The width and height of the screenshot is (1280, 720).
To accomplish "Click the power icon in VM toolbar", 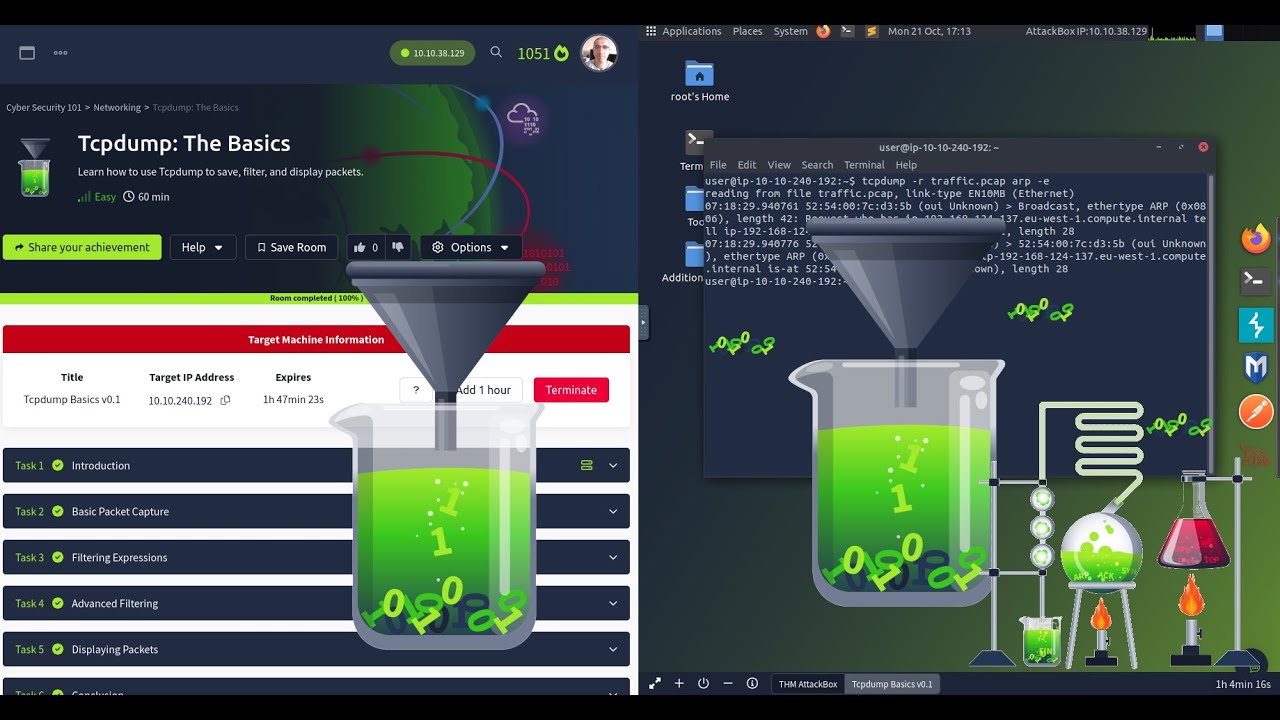I will coord(703,684).
